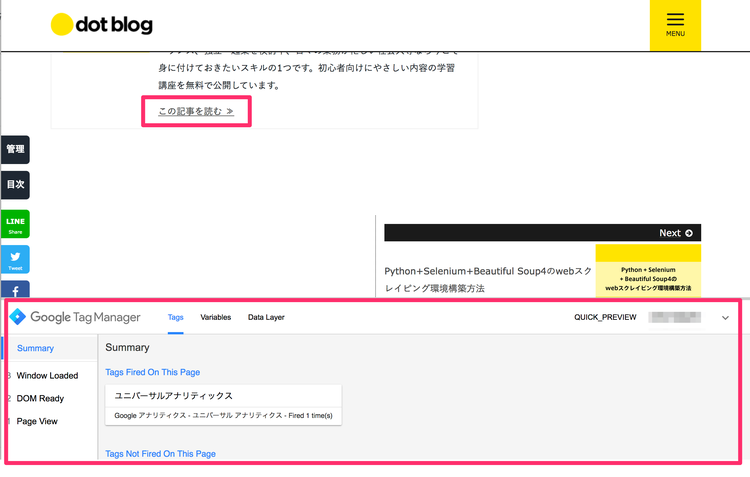The width and height of the screenshot is (750, 477).
Task: Click the Next article header bar
Action: [542, 233]
